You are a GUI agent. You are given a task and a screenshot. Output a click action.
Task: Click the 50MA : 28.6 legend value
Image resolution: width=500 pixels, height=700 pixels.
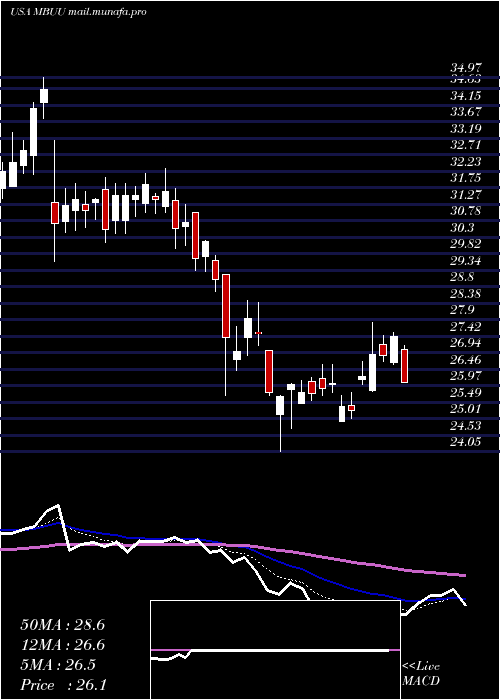pyautogui.click(x=62, y=625)
